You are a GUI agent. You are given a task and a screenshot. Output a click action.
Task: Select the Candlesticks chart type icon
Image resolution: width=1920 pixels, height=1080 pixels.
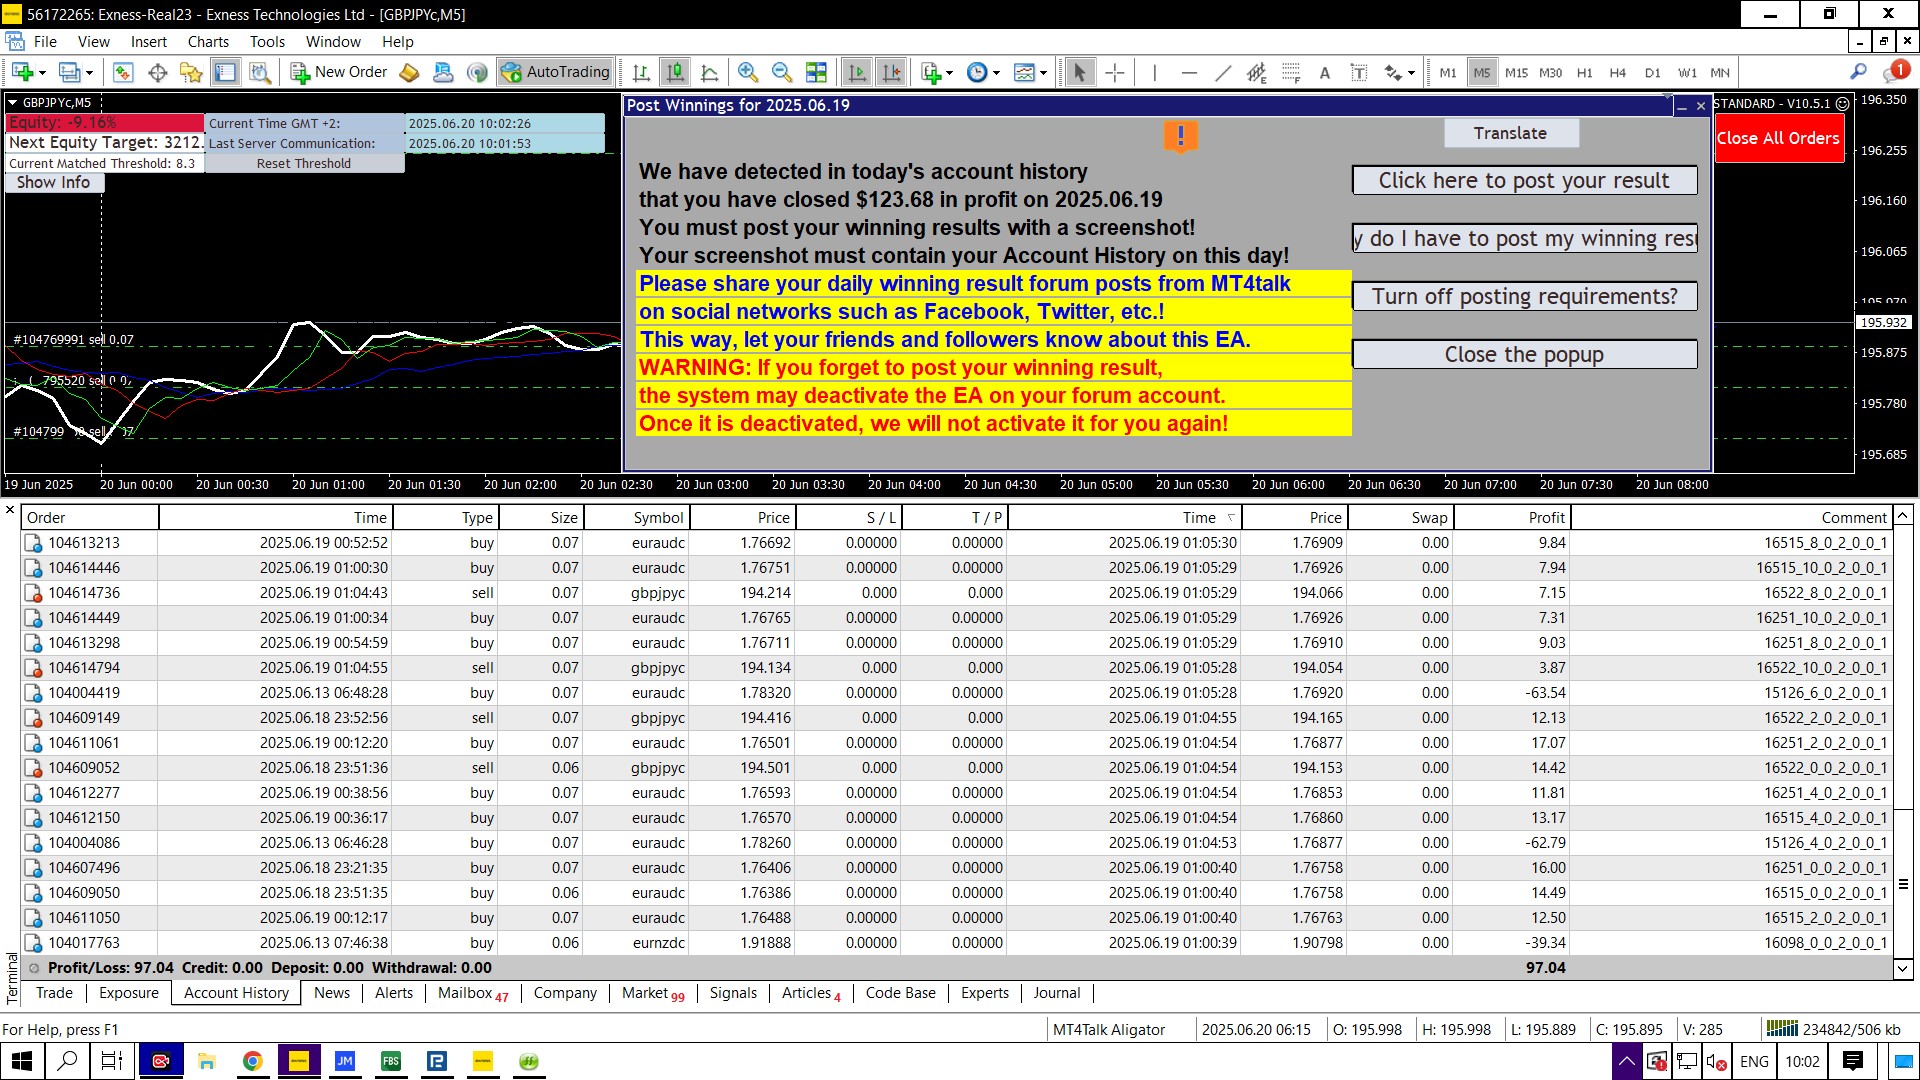pyautogui.click(x=676, y=72)
